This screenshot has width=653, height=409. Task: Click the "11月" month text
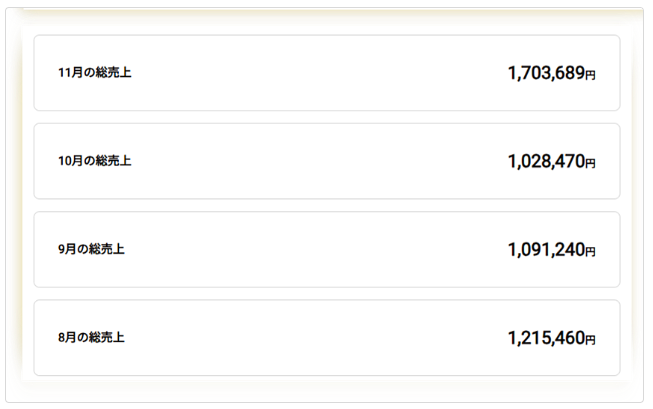pos(70,73)
